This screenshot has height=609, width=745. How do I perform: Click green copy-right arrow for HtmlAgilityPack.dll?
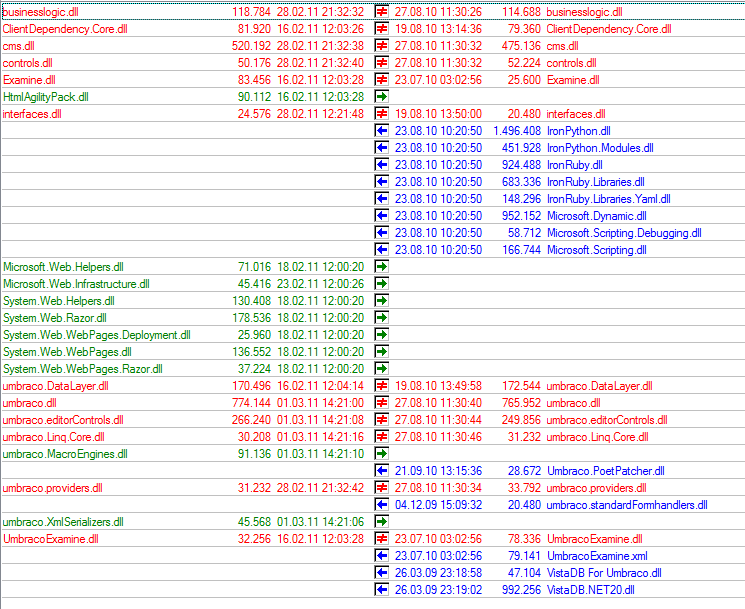click(x=382, y=96)
